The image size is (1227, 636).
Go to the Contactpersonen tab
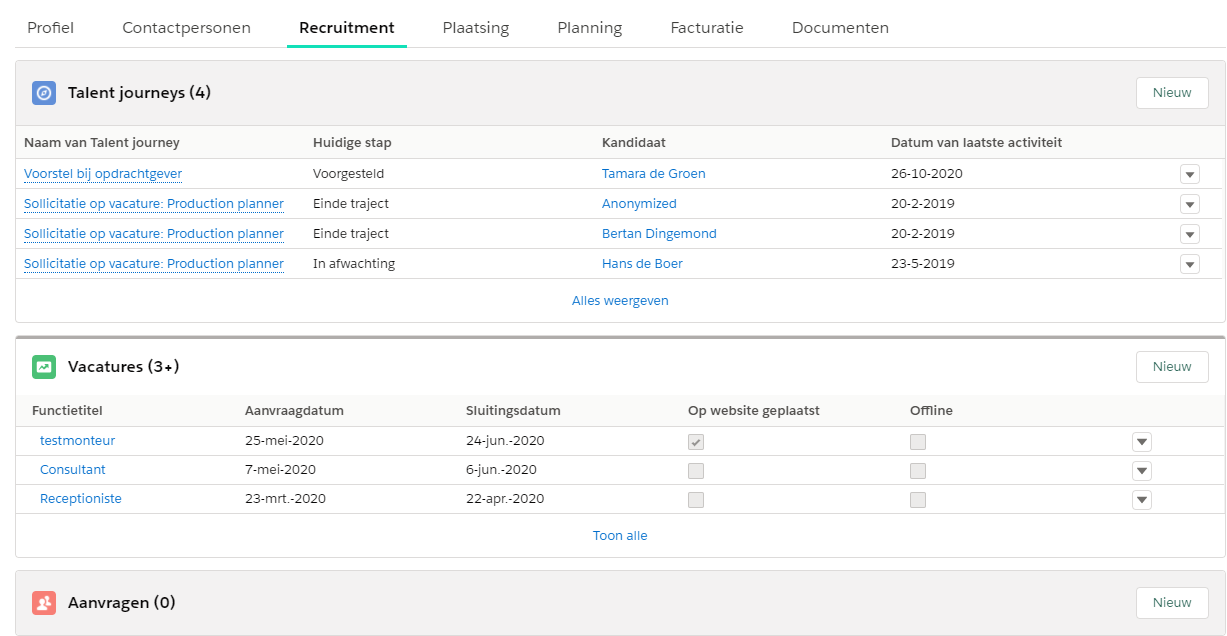tap(186, 28)
